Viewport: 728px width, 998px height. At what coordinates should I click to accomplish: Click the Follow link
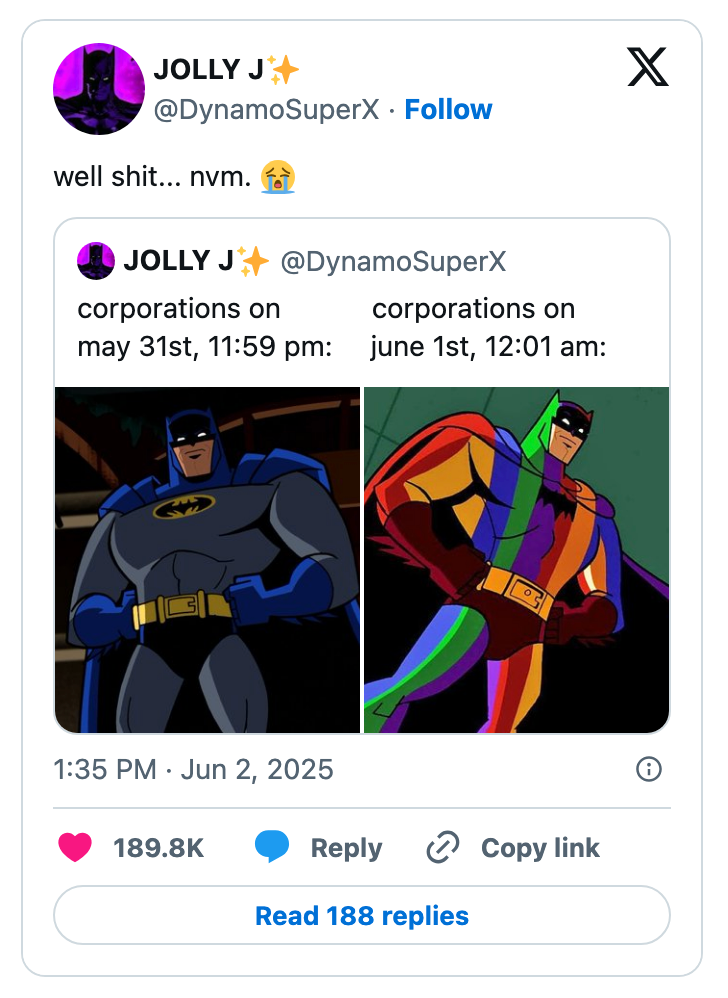449,110
